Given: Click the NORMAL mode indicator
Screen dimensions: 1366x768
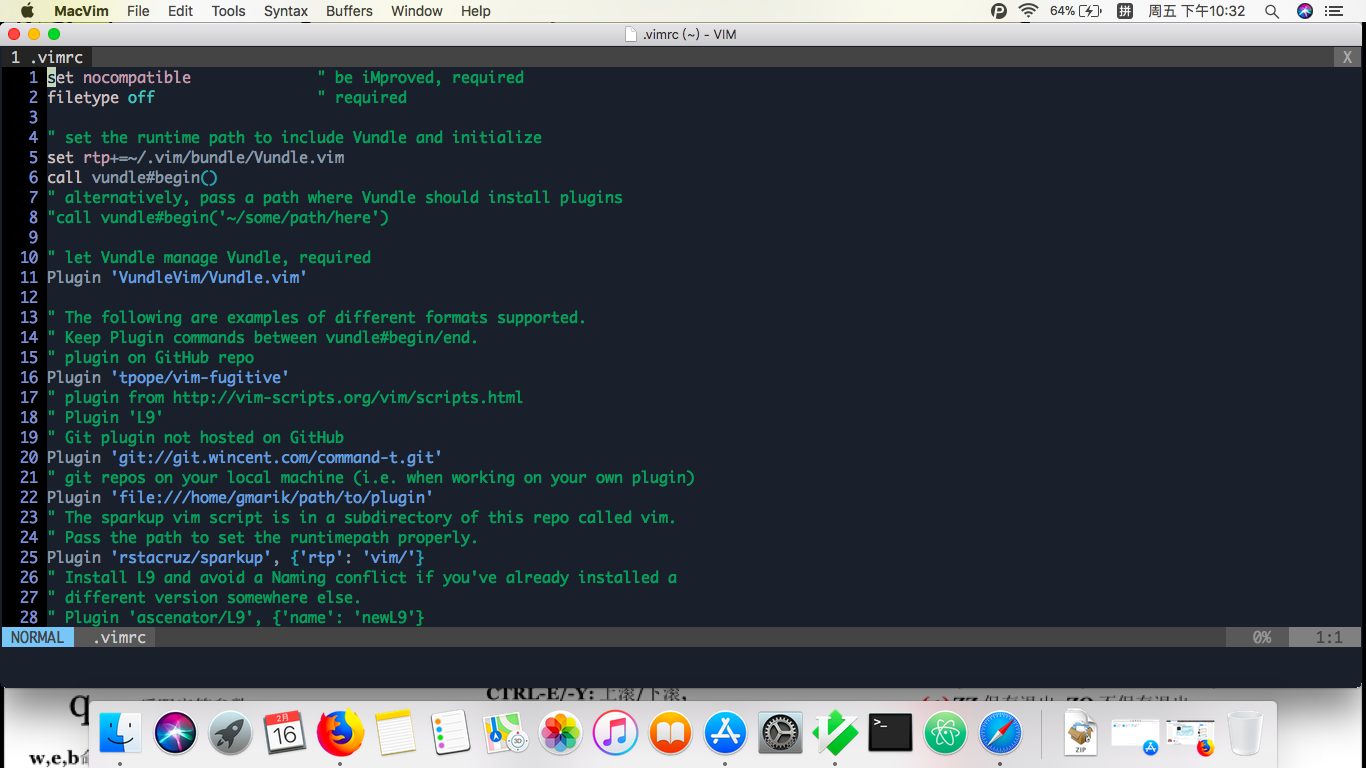Looking at the screenshot, I should click(37, 637).
